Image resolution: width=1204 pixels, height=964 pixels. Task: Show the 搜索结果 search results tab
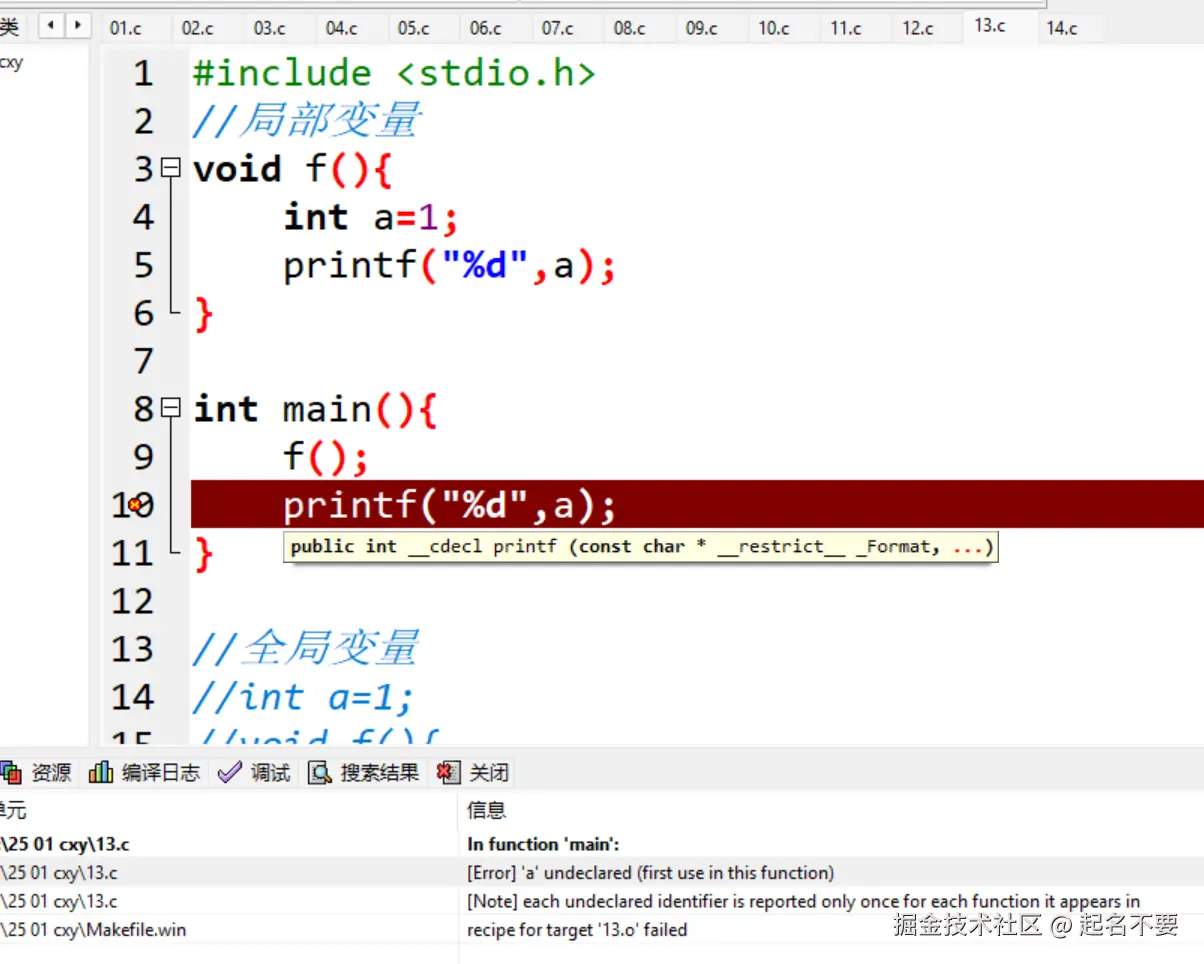pos(364,773)
